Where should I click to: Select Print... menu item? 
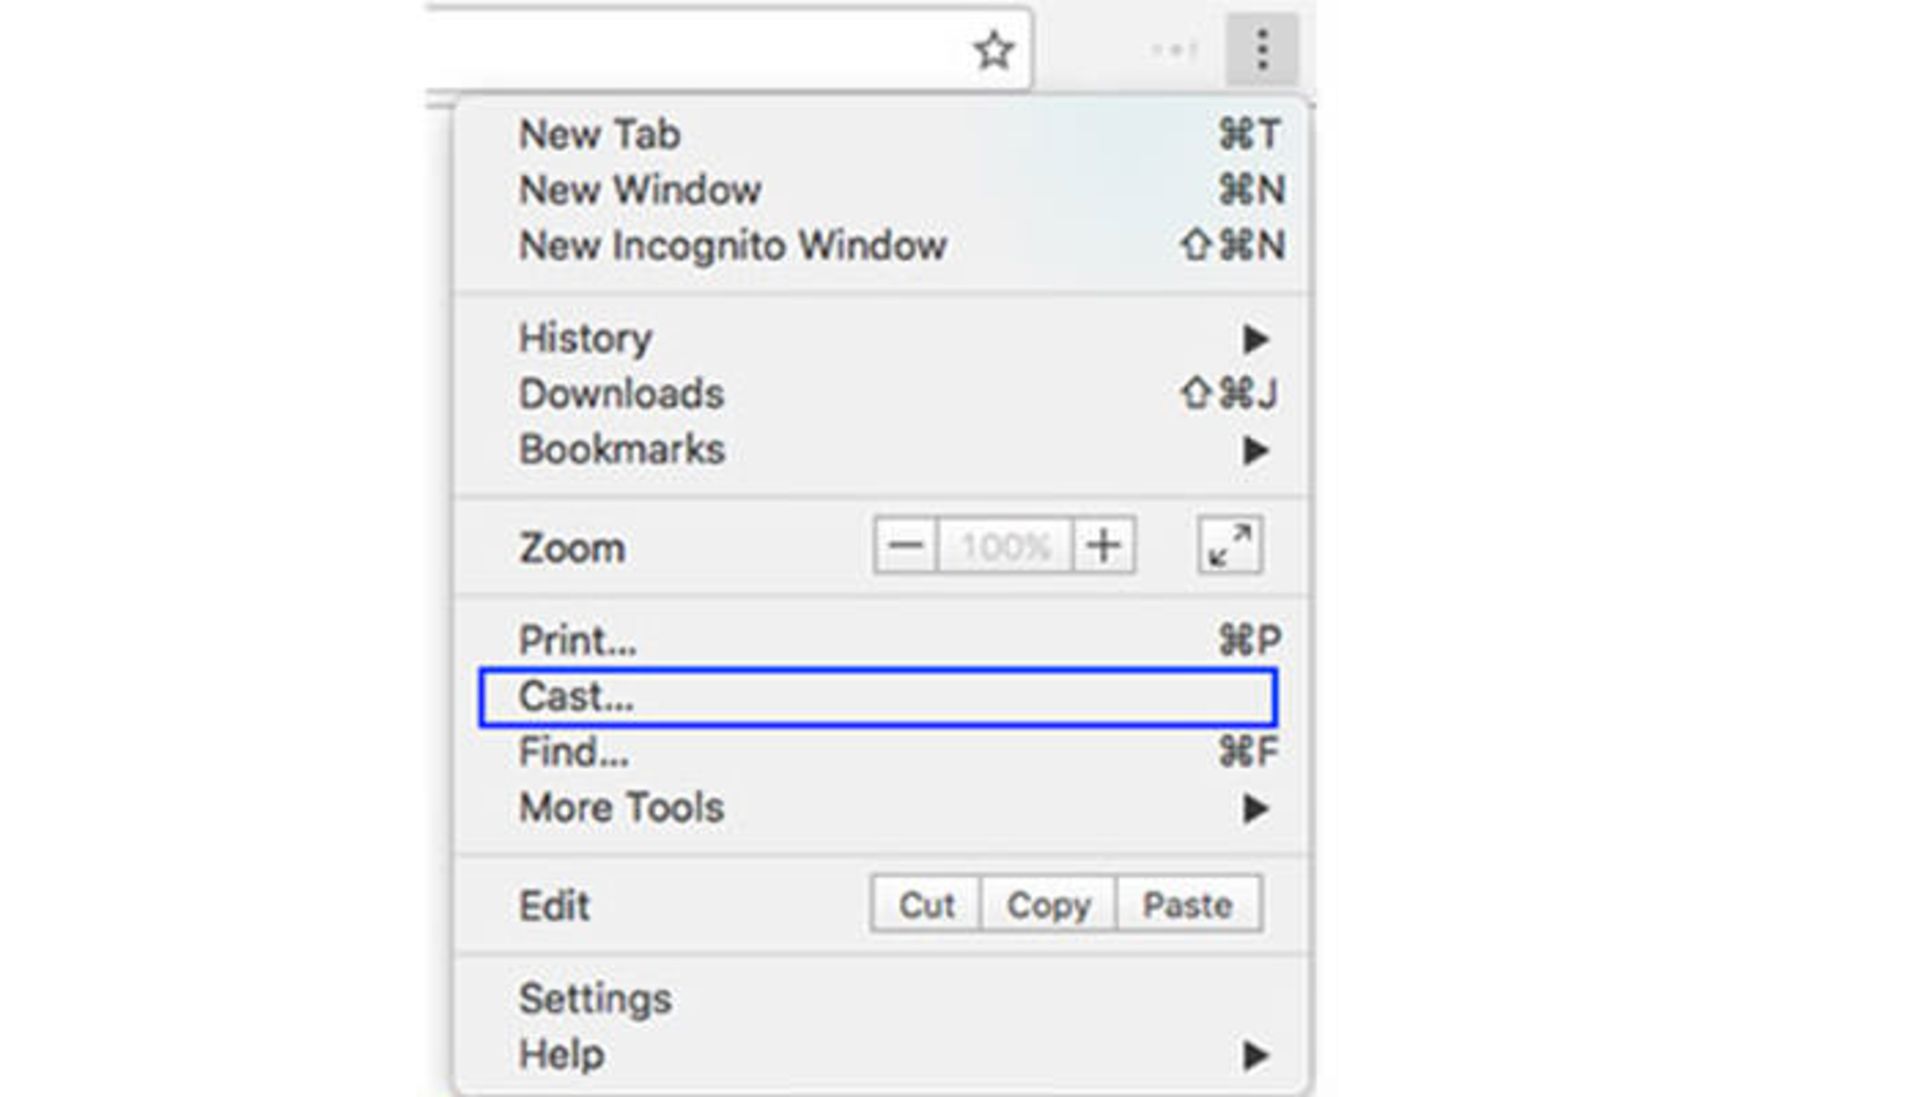pos(577,641)
